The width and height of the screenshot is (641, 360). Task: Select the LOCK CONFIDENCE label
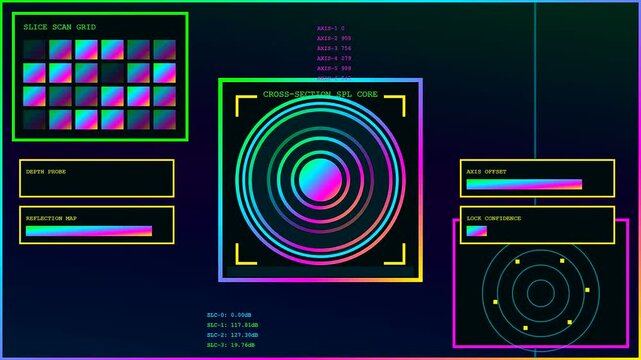494,218
